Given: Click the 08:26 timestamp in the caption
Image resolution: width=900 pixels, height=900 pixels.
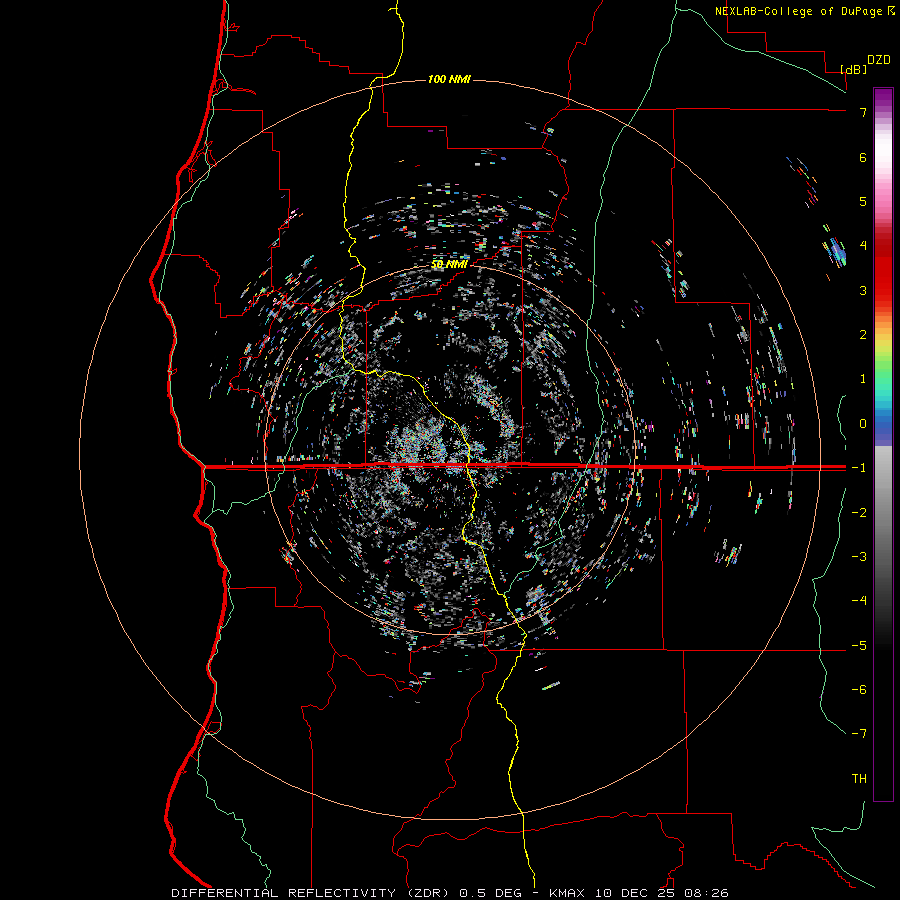Looking at the screenshot, I should coord(707,893).
